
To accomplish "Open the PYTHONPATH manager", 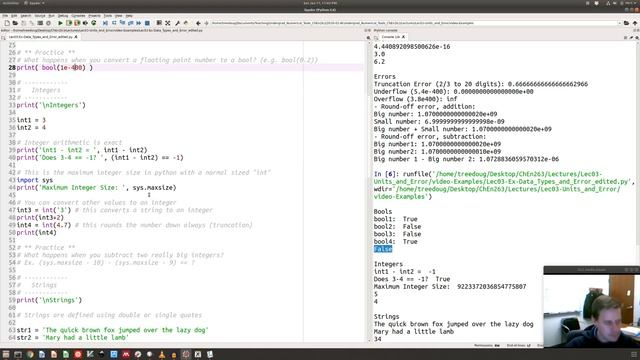I will tap(186, 23).
